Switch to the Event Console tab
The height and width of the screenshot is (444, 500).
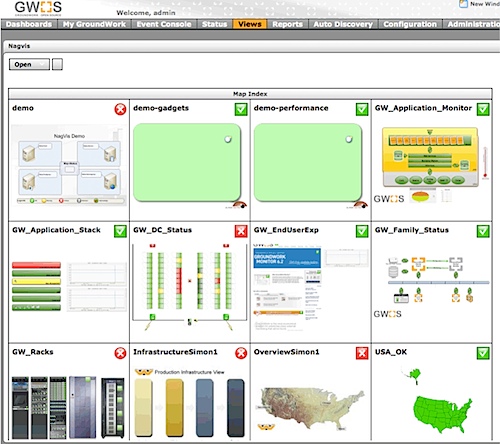[x=164, y=24]
